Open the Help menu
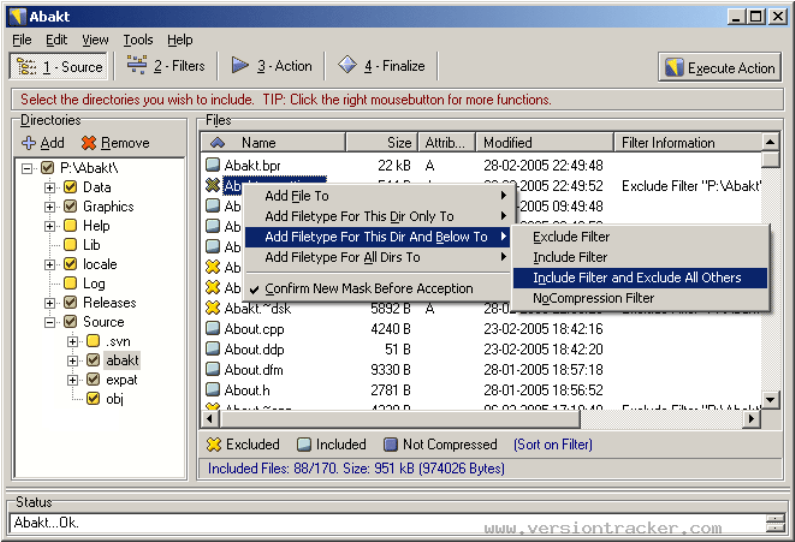The image size is (795, 542). click(180, 40)
